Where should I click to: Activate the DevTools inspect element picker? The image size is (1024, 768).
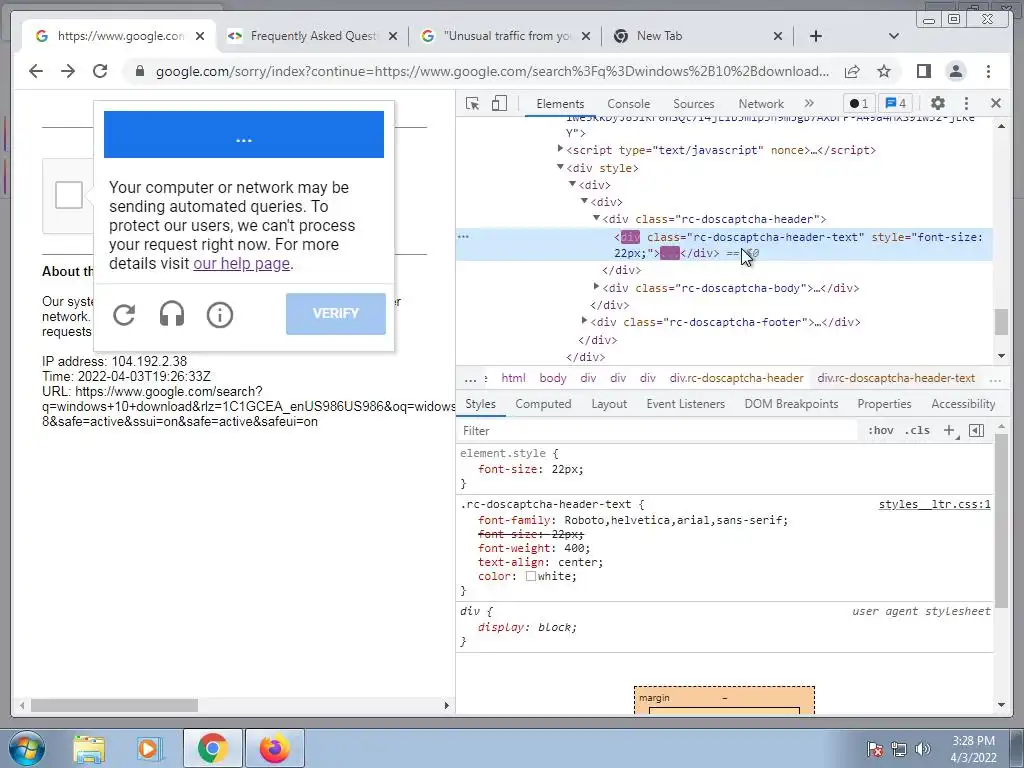coord(473,103)
